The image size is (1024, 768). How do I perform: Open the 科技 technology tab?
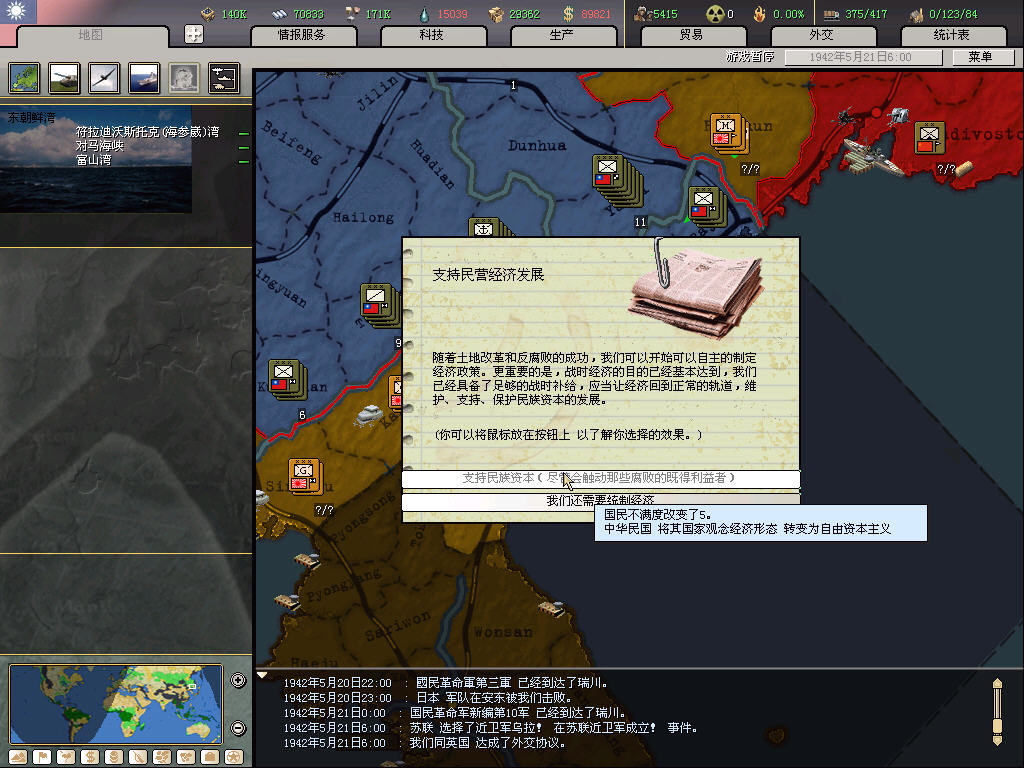click(x=433, y=35)
